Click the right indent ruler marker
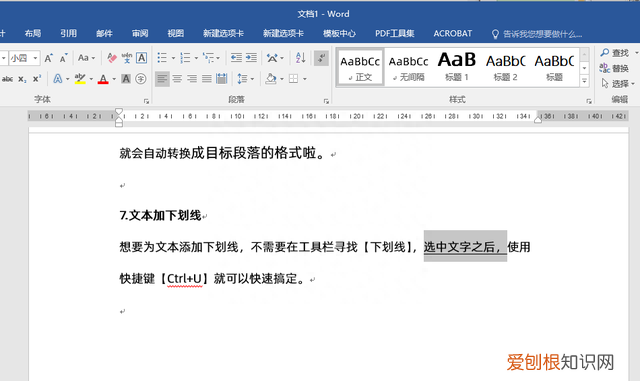 click(x=538, y=120)
